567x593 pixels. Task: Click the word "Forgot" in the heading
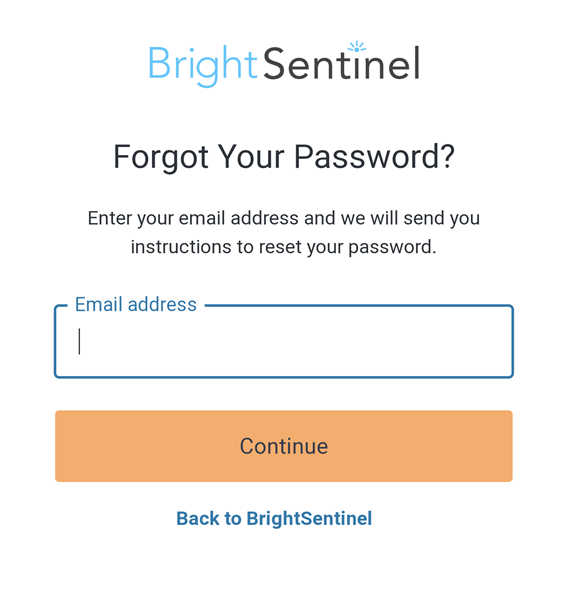click(x=161, y=157)
